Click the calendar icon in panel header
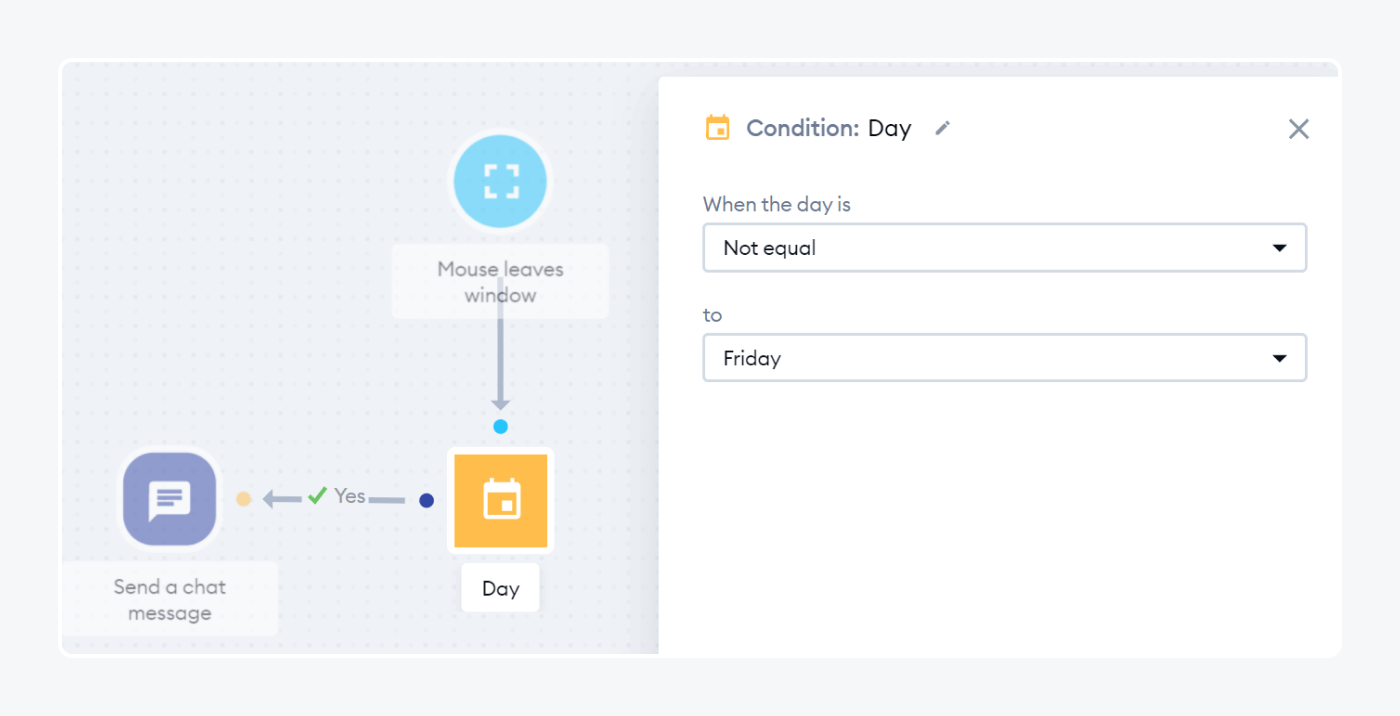1400x716 pixels. pos(717,128)
